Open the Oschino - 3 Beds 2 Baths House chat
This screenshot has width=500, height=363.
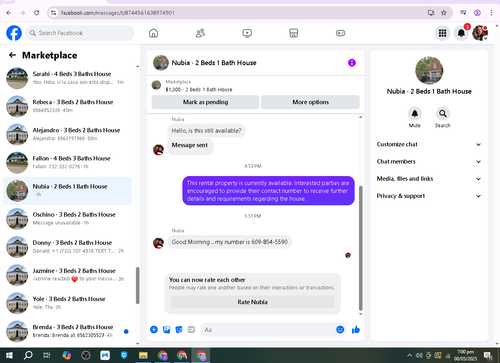point(68,219)
